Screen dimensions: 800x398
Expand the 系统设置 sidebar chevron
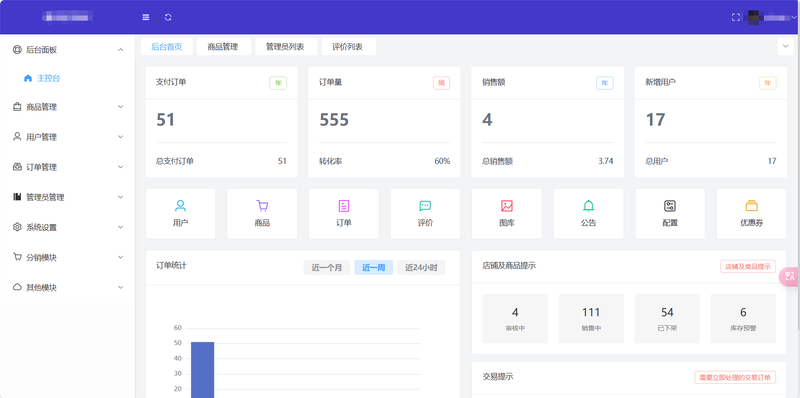(x=120, y=227)
